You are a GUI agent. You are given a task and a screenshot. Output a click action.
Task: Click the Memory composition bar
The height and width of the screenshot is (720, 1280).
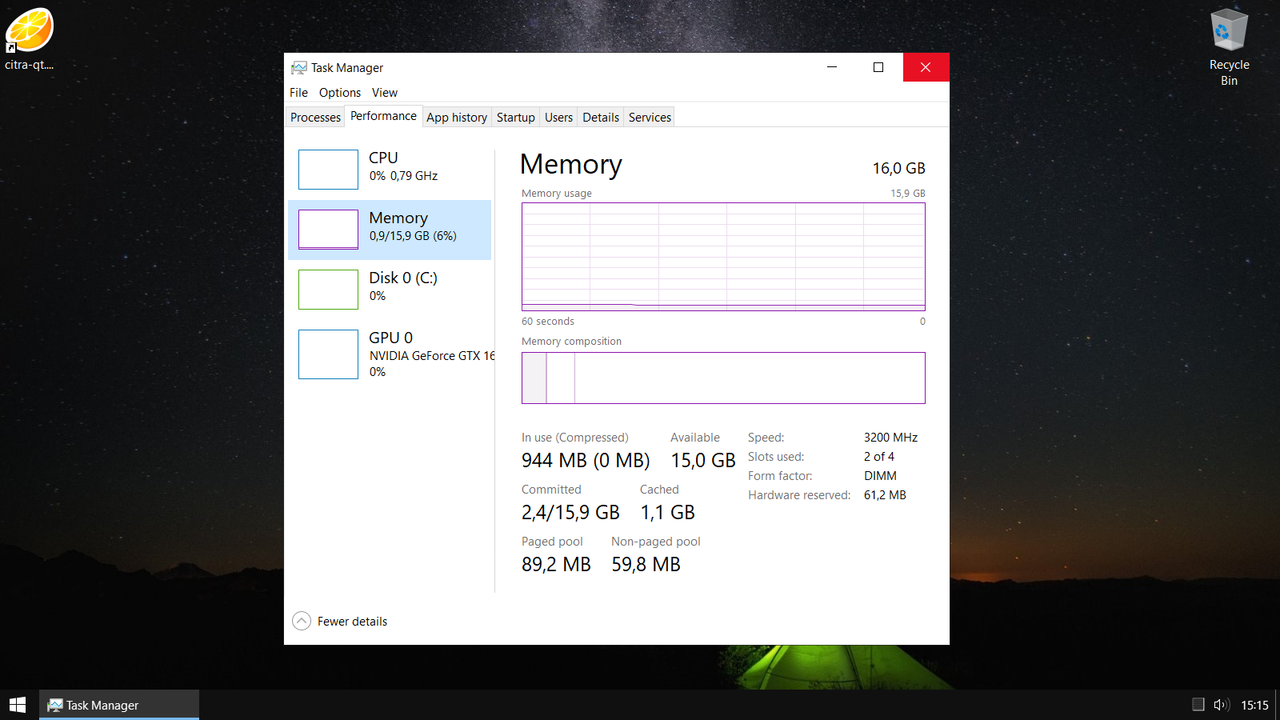(x=722, y=378)
